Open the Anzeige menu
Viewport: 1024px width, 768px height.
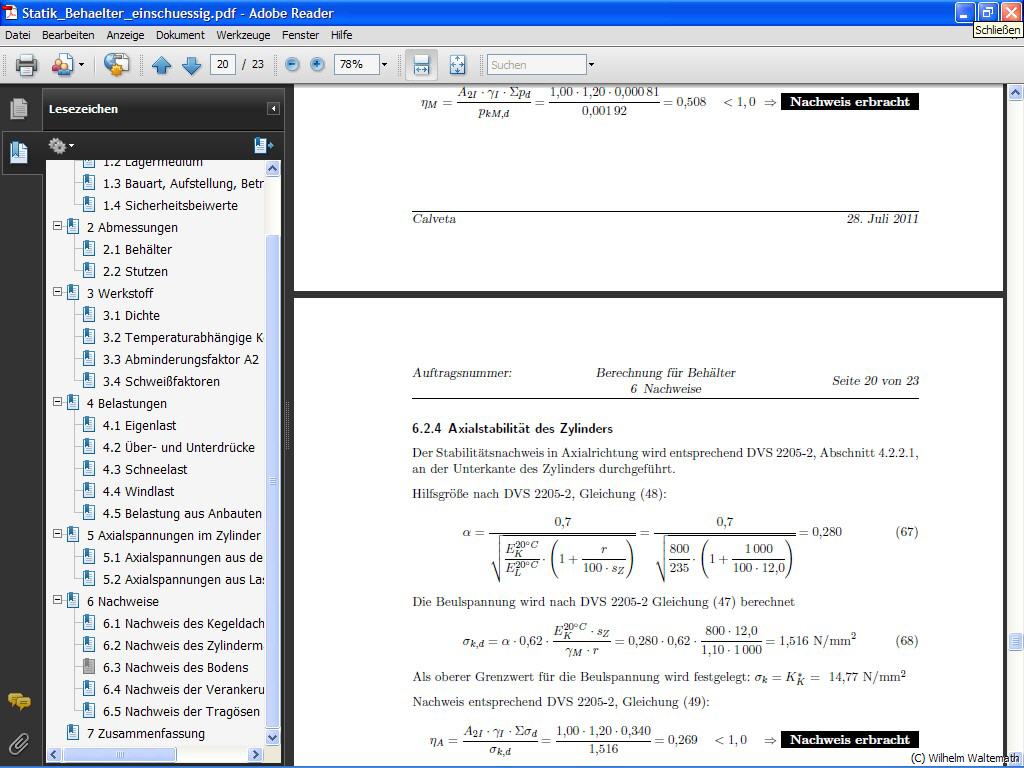(125, 35)
